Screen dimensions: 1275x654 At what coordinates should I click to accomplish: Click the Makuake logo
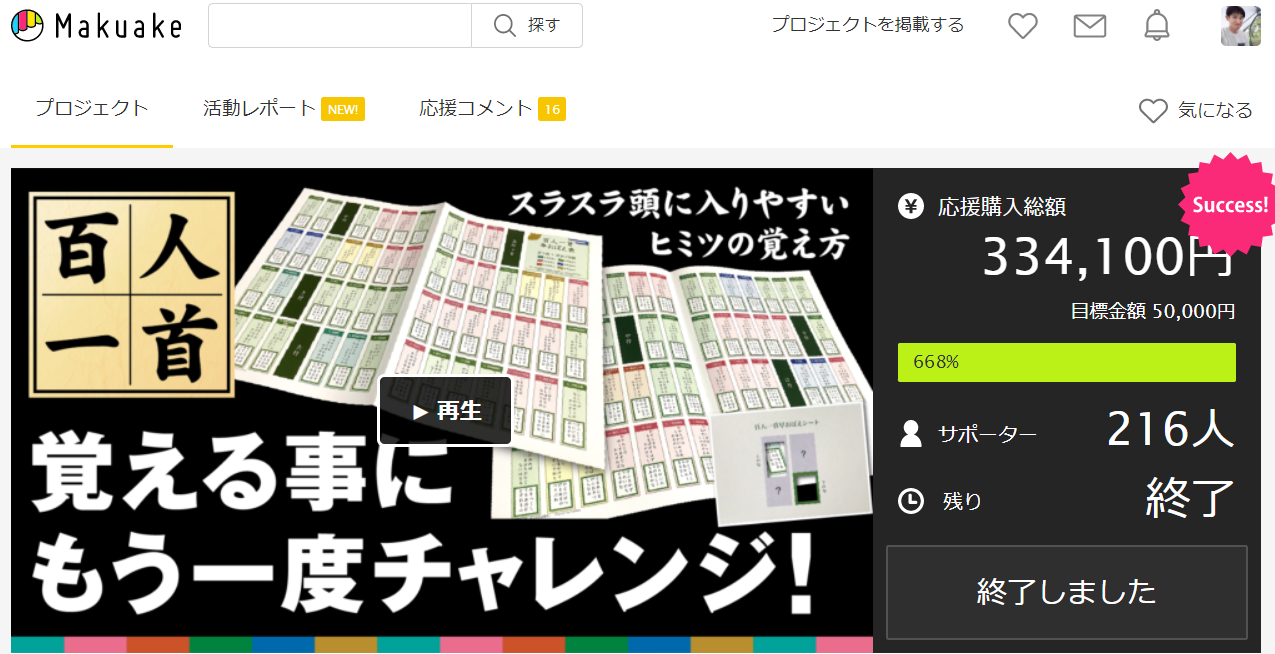coord(95,25)
